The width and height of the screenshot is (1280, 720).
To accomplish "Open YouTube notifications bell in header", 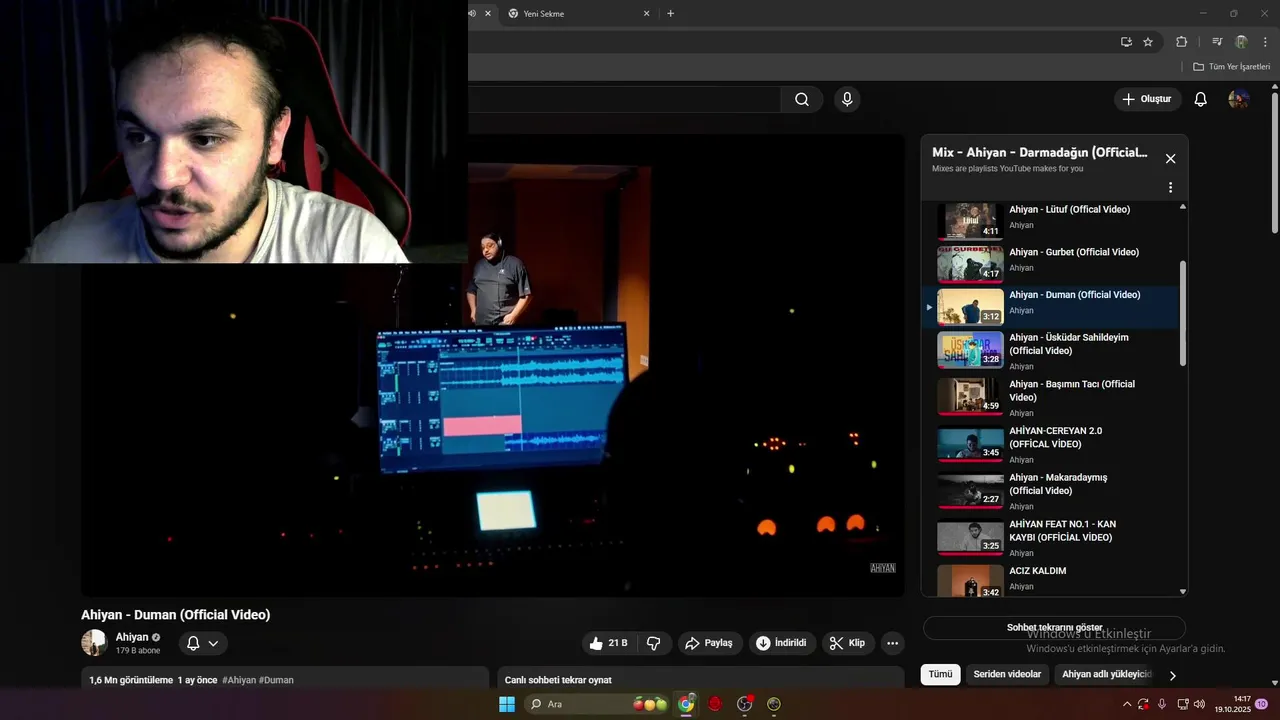I will (1201, 99).
